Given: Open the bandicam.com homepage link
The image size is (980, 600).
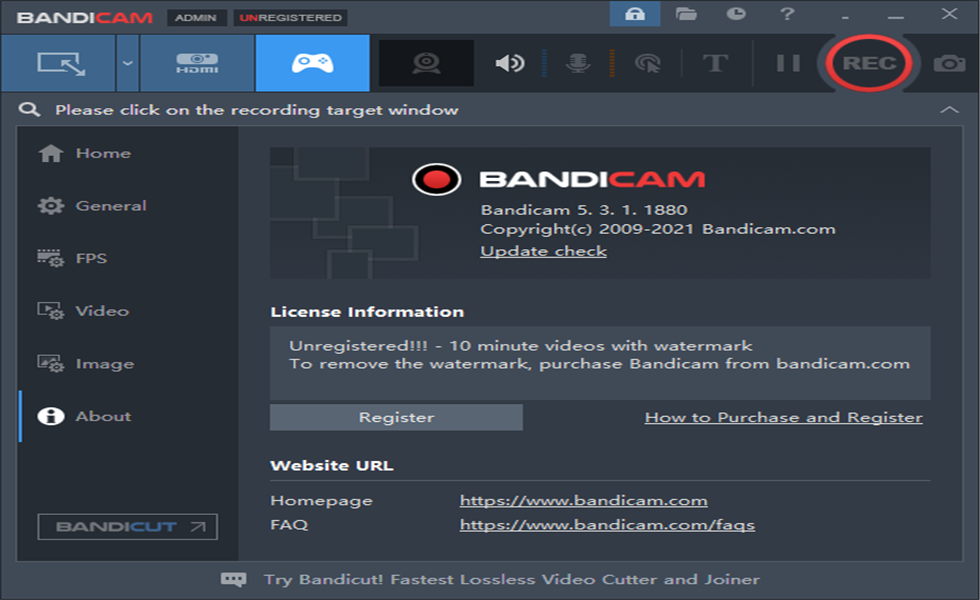Looking at the screenshot, I should click(x=583, y=501).
